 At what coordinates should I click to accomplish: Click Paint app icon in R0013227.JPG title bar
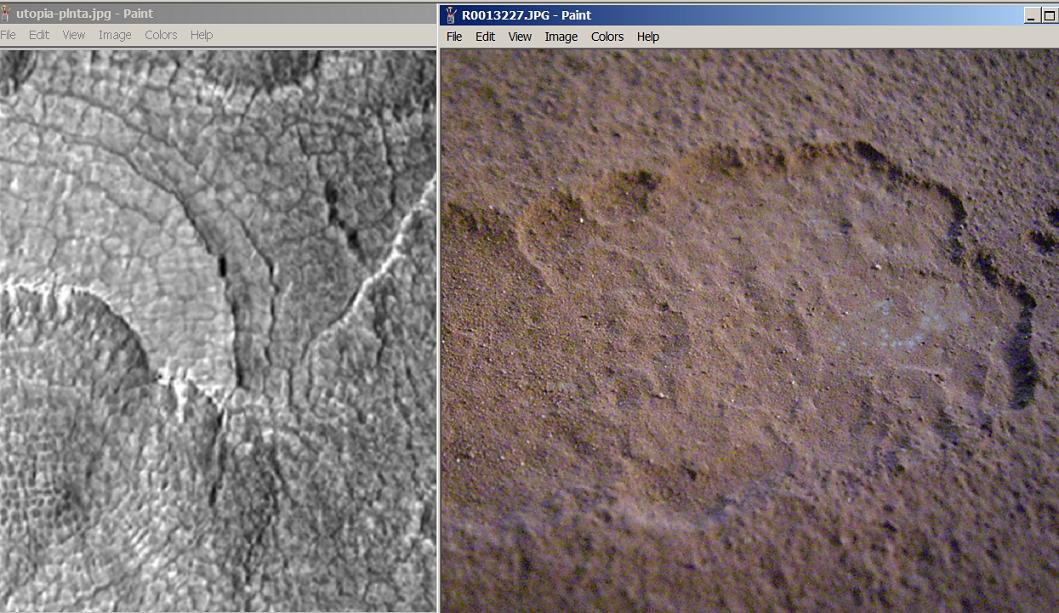[450, 15]
